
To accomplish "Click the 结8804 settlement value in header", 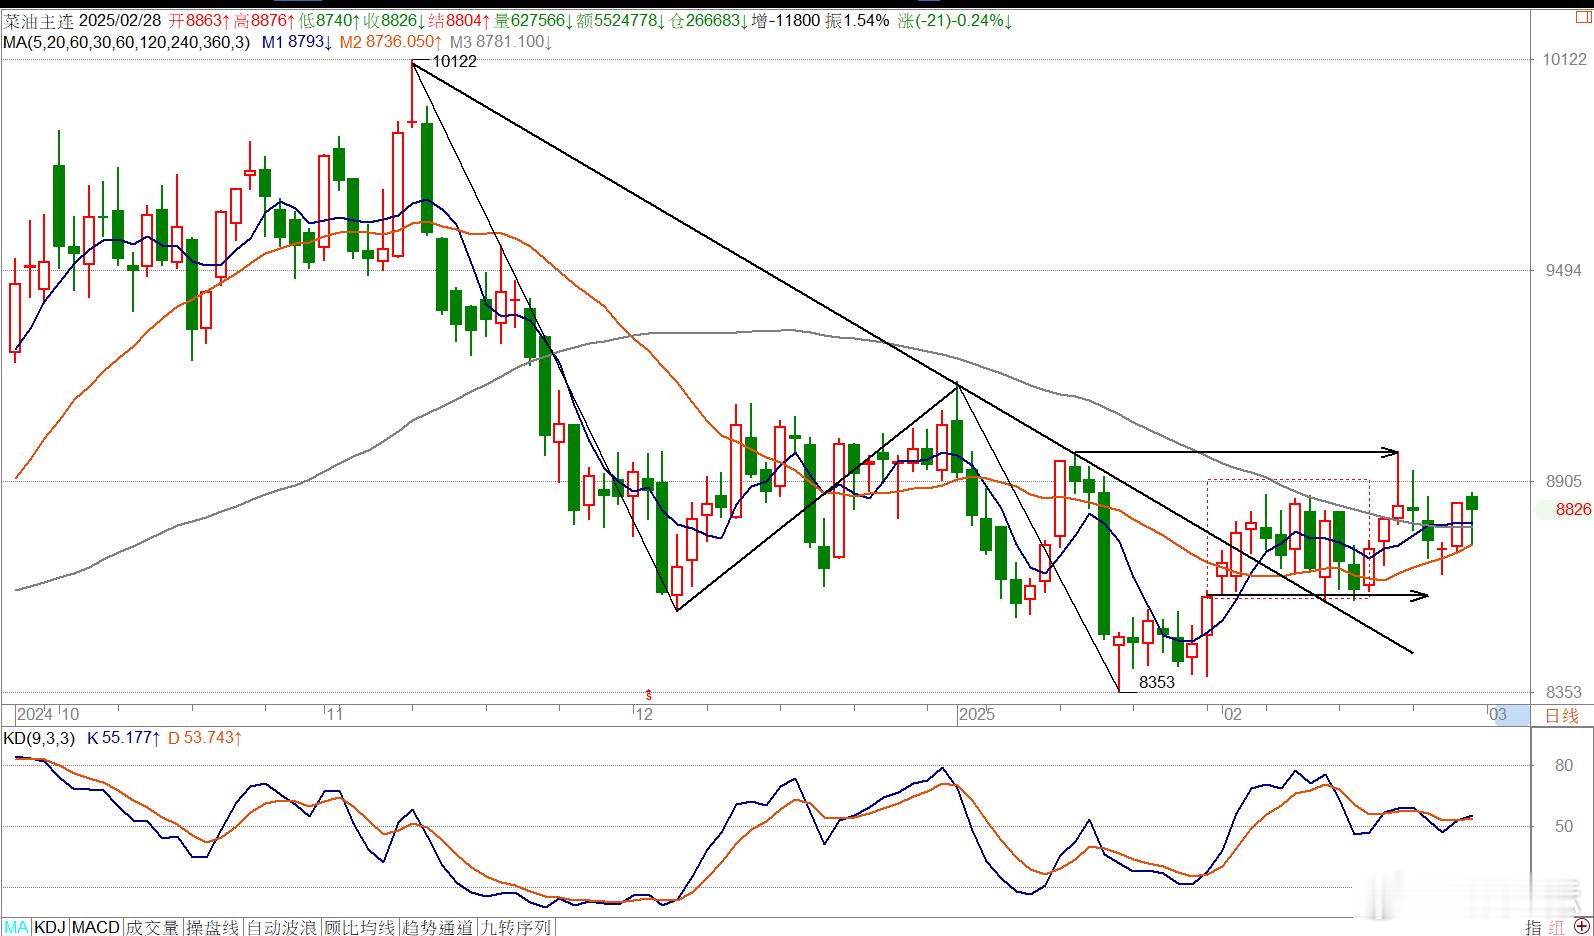I will pos(459,21).
